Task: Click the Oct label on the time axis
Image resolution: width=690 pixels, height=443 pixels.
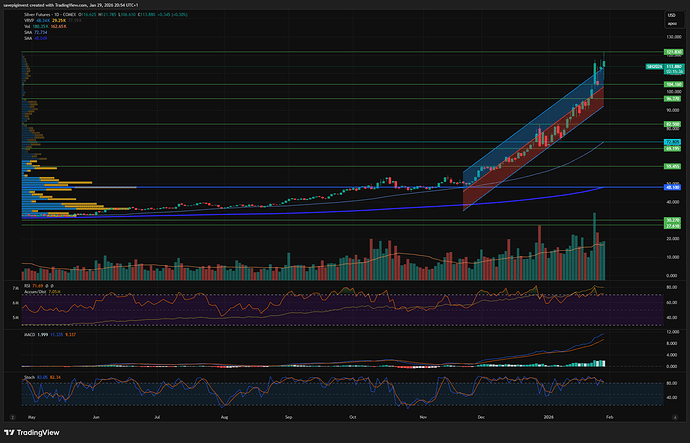Action: click(351, 416)
